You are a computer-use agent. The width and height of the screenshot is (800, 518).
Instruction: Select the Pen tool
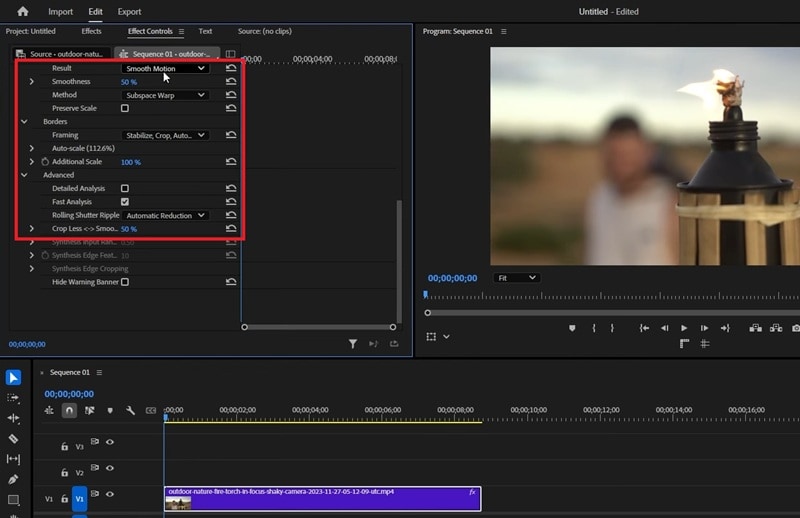click(x=13, y=479)
